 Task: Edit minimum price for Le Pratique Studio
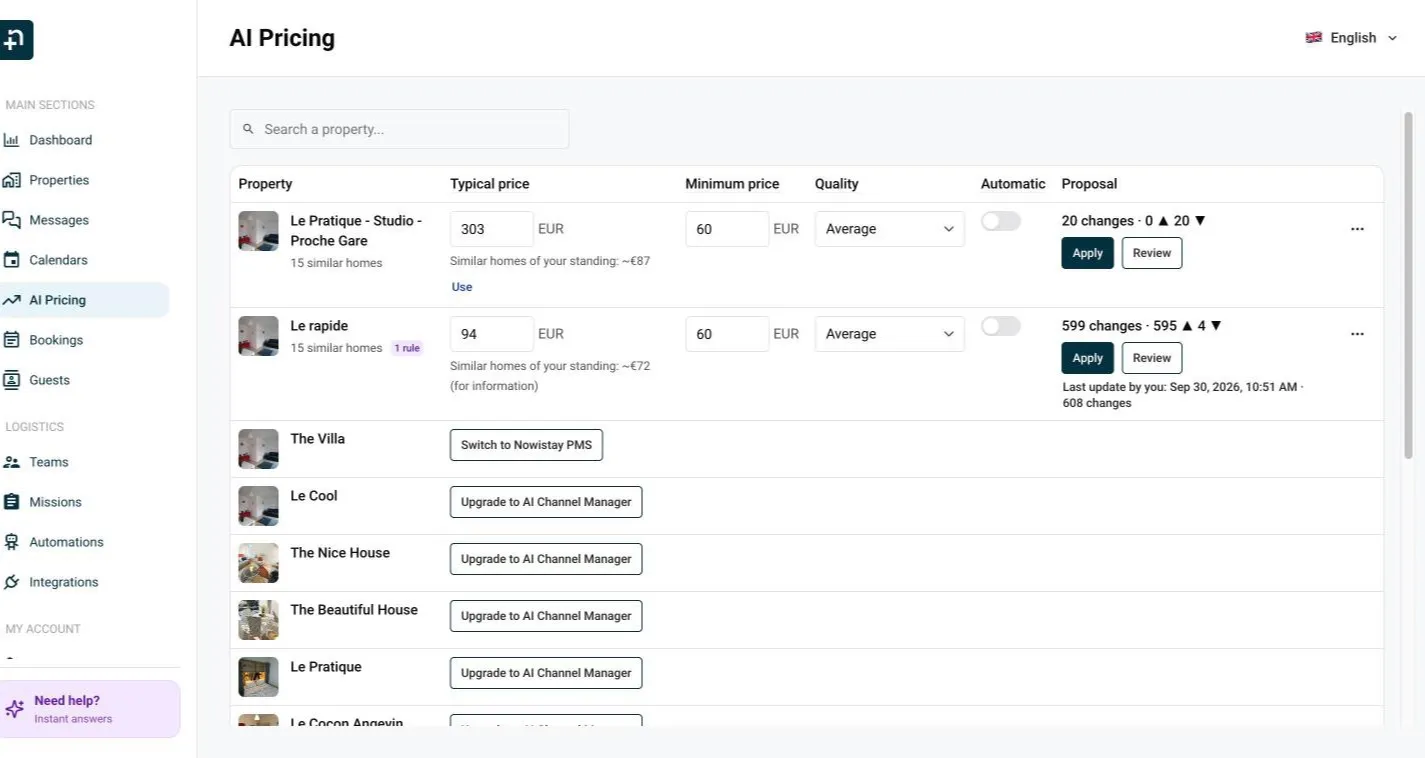(x=727, y=229)
